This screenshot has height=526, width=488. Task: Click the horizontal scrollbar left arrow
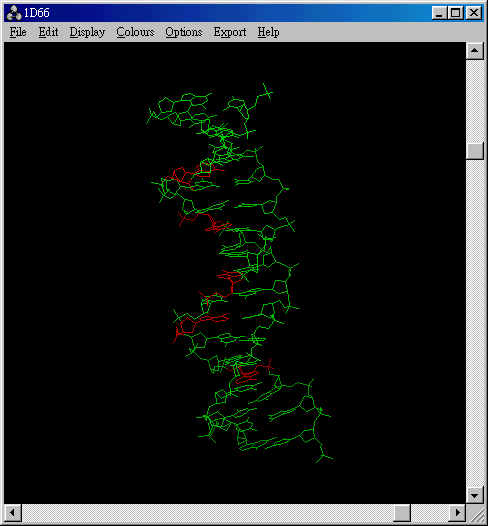[x=13, y=513]
